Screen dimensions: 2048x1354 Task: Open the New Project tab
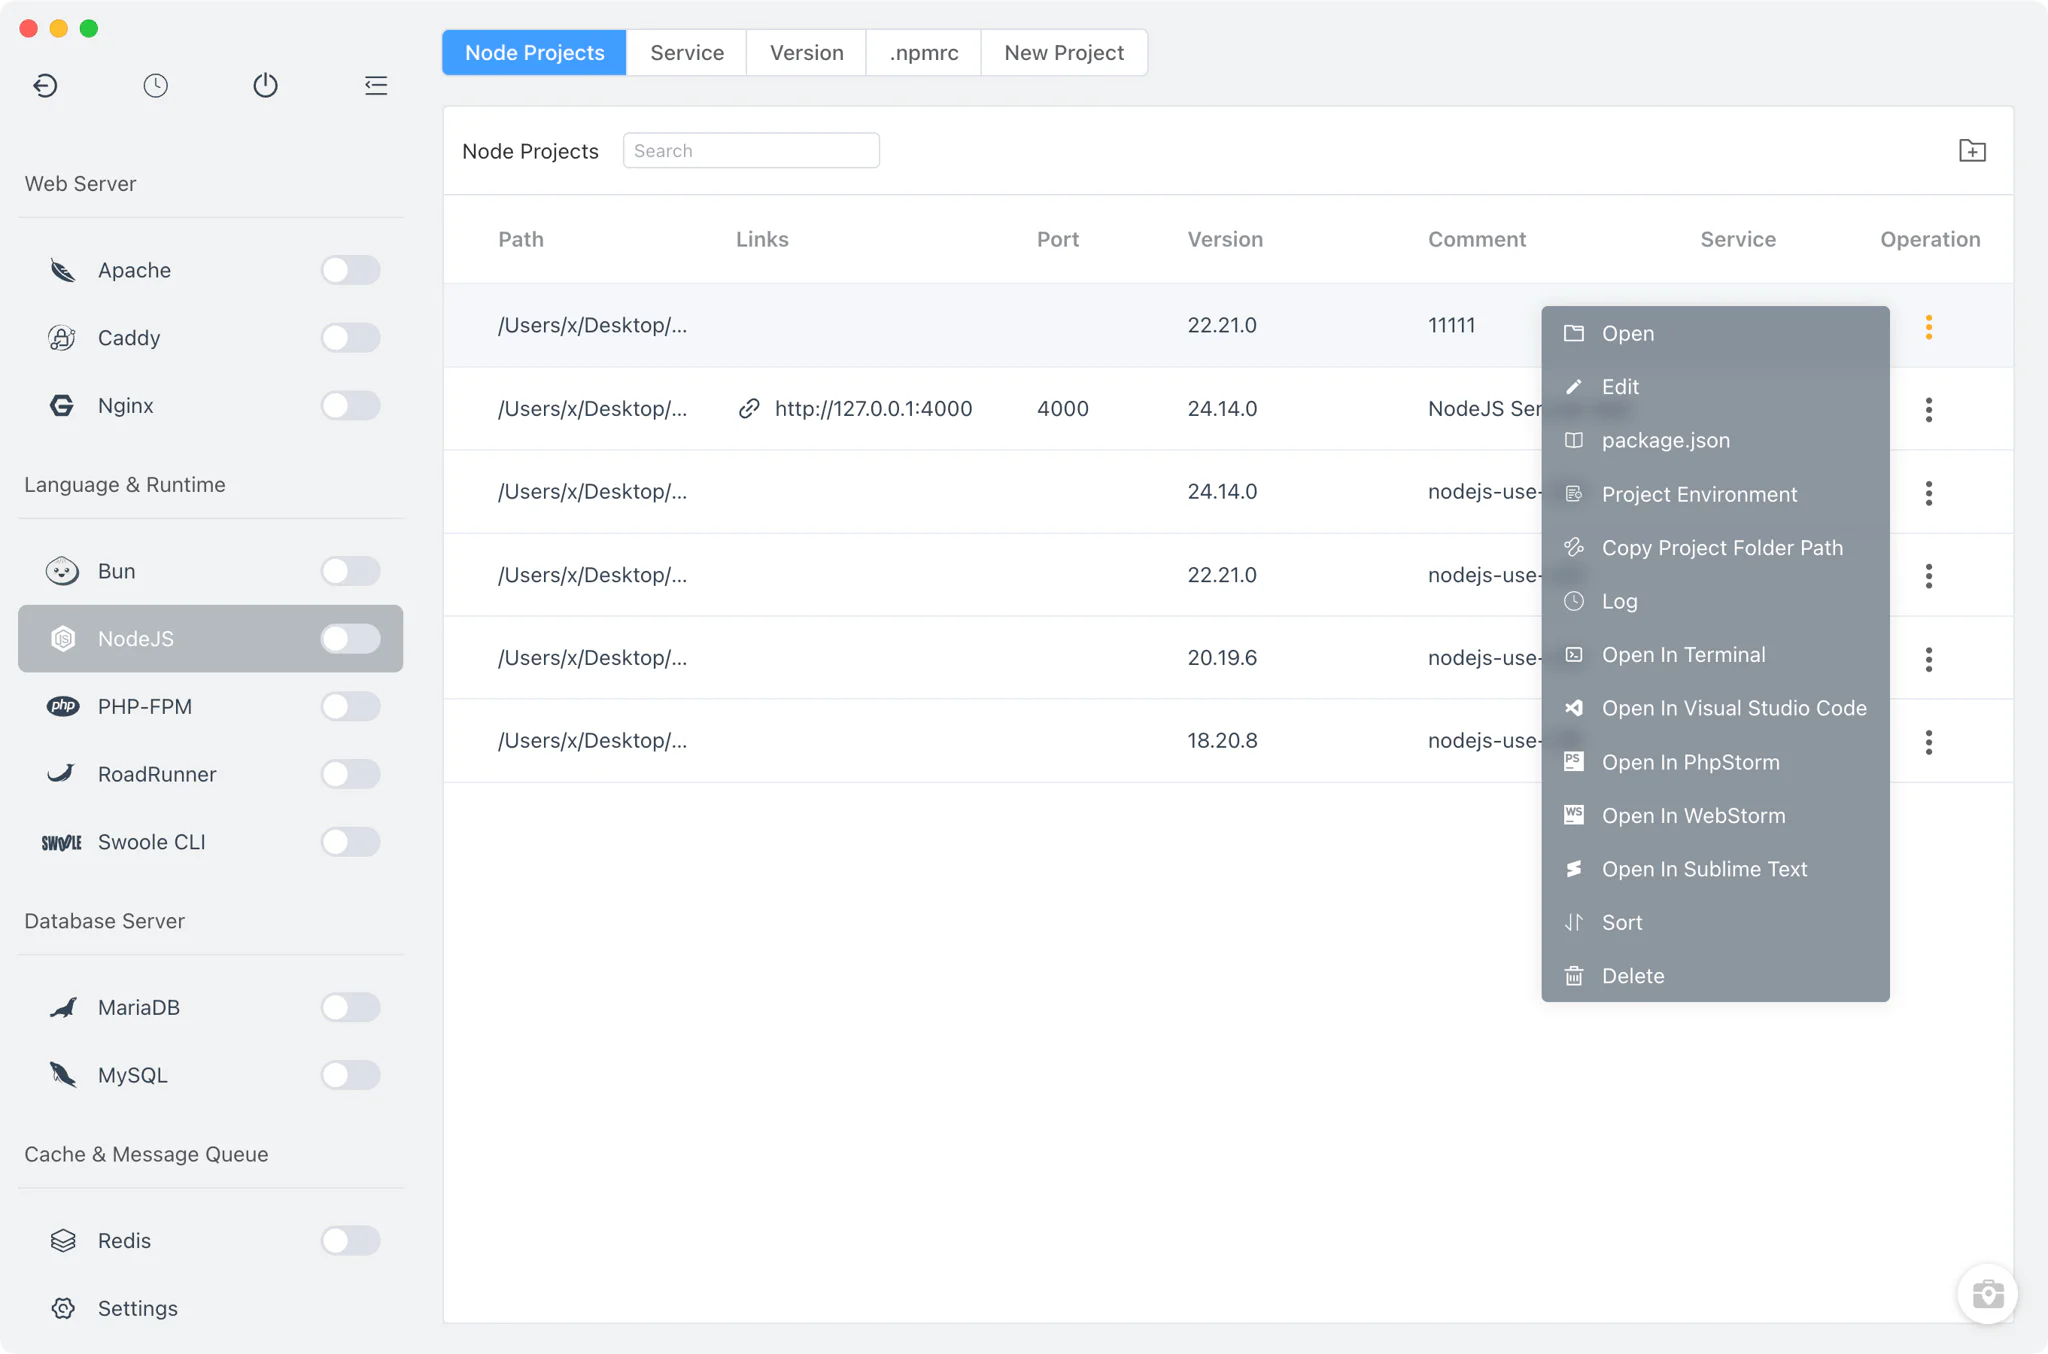point(1064,52)
